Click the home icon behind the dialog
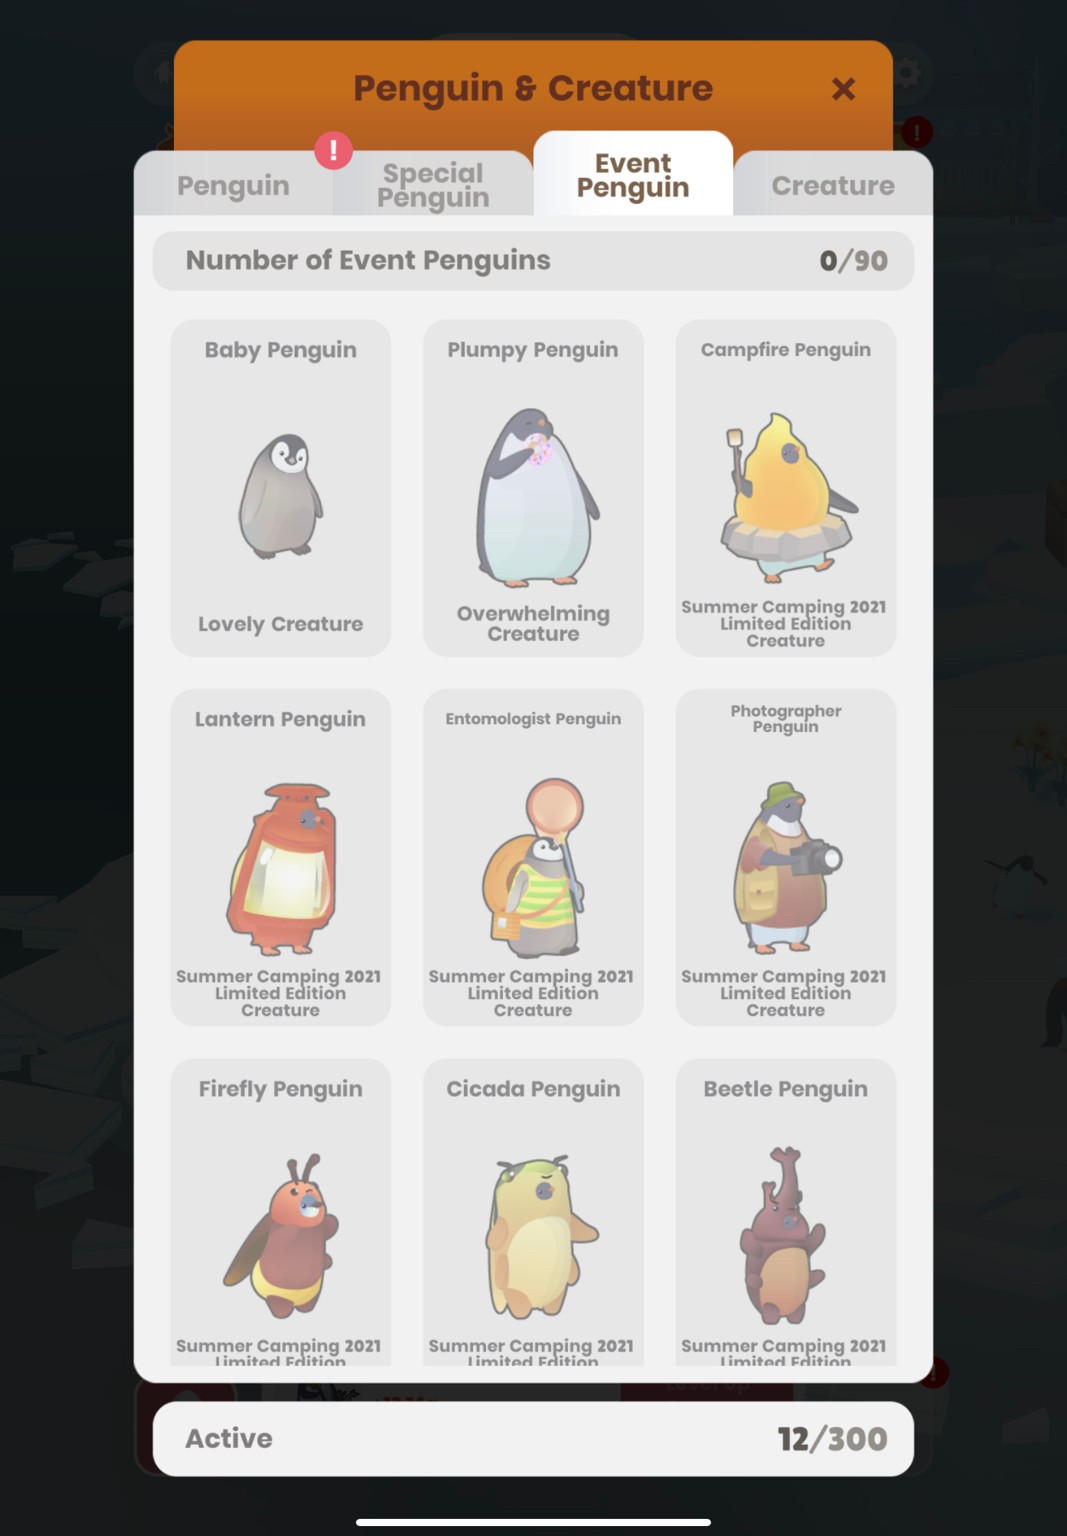This screenshot has height=1536, width=1067. click(160, 73)
